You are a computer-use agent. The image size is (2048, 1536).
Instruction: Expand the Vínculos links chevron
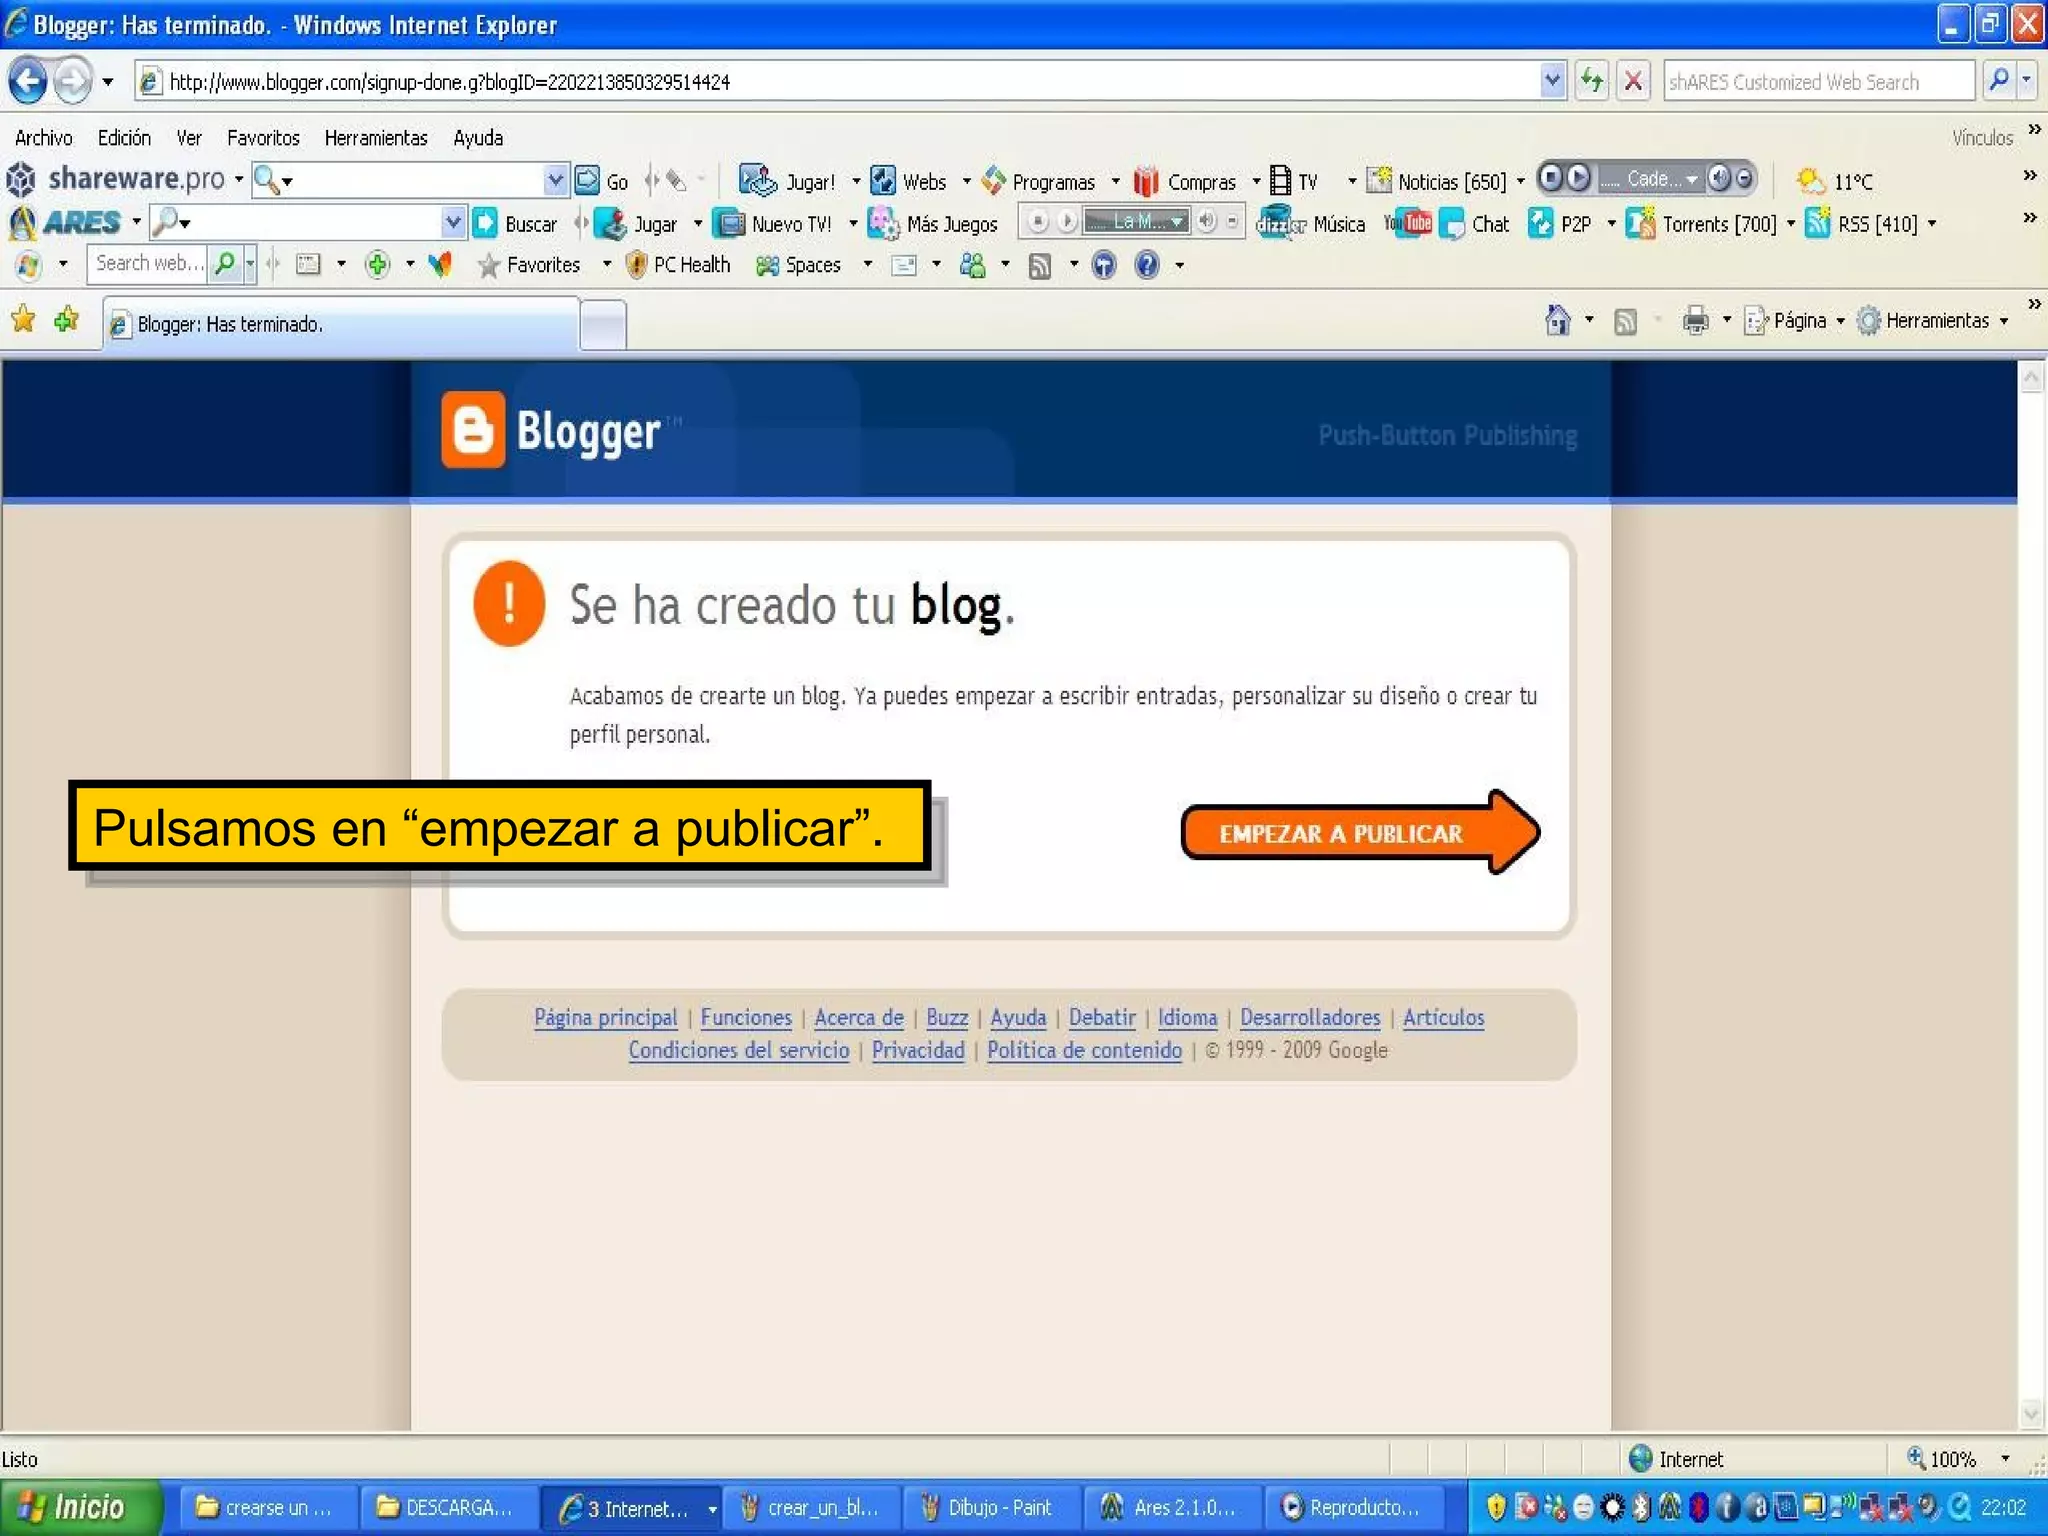pyautogui.click(x=2033, y=130)
